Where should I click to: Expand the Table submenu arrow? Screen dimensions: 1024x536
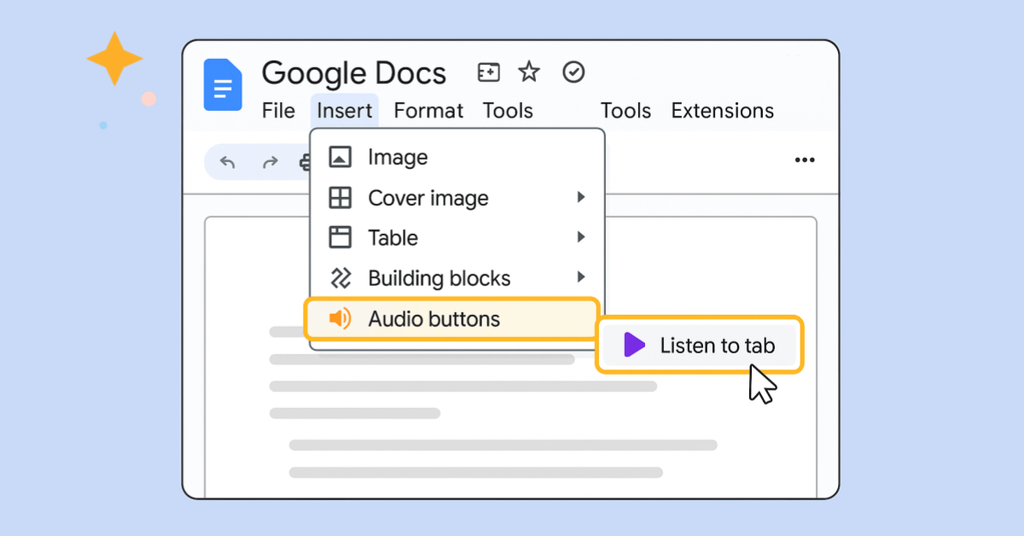(581, 238)
